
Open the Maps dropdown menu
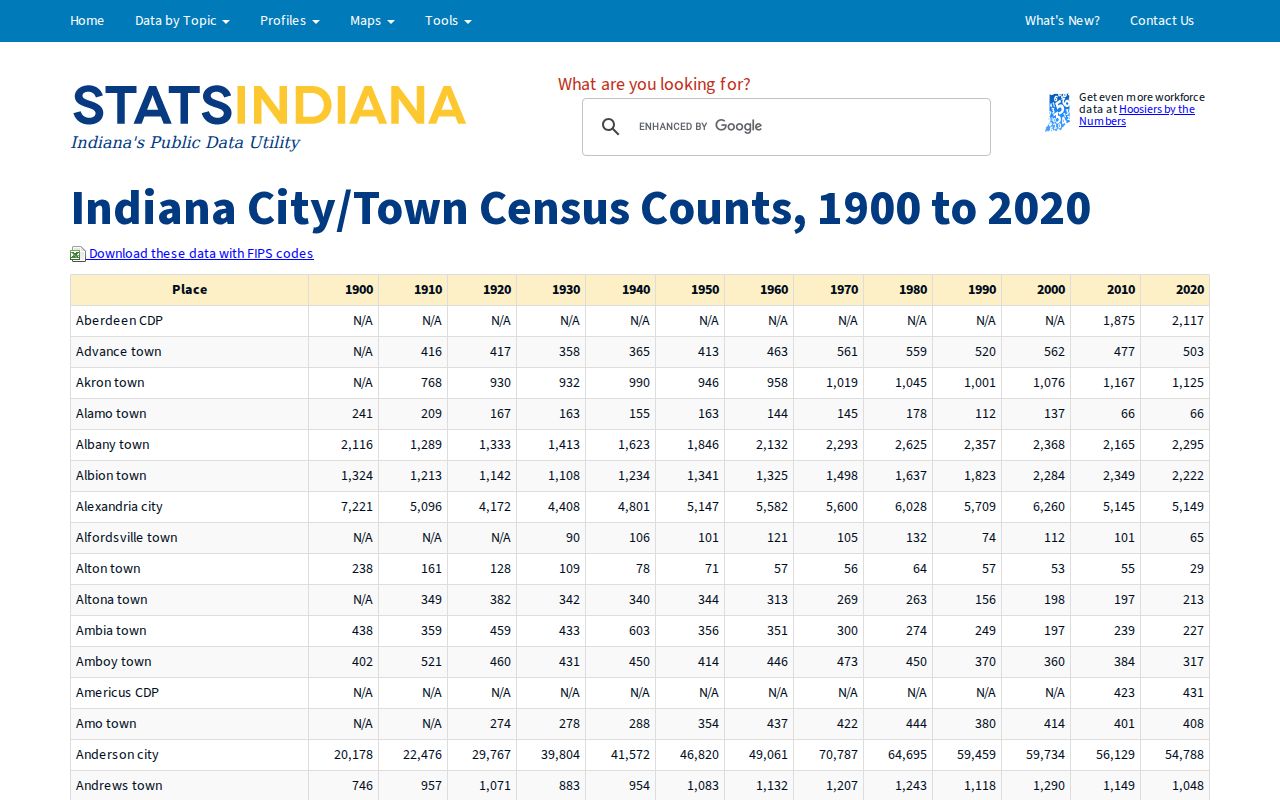372,20
